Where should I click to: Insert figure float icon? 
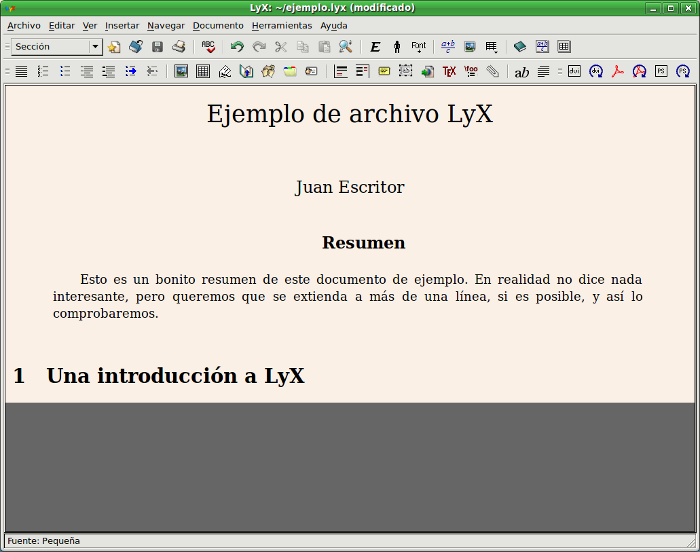pos(181,71)
